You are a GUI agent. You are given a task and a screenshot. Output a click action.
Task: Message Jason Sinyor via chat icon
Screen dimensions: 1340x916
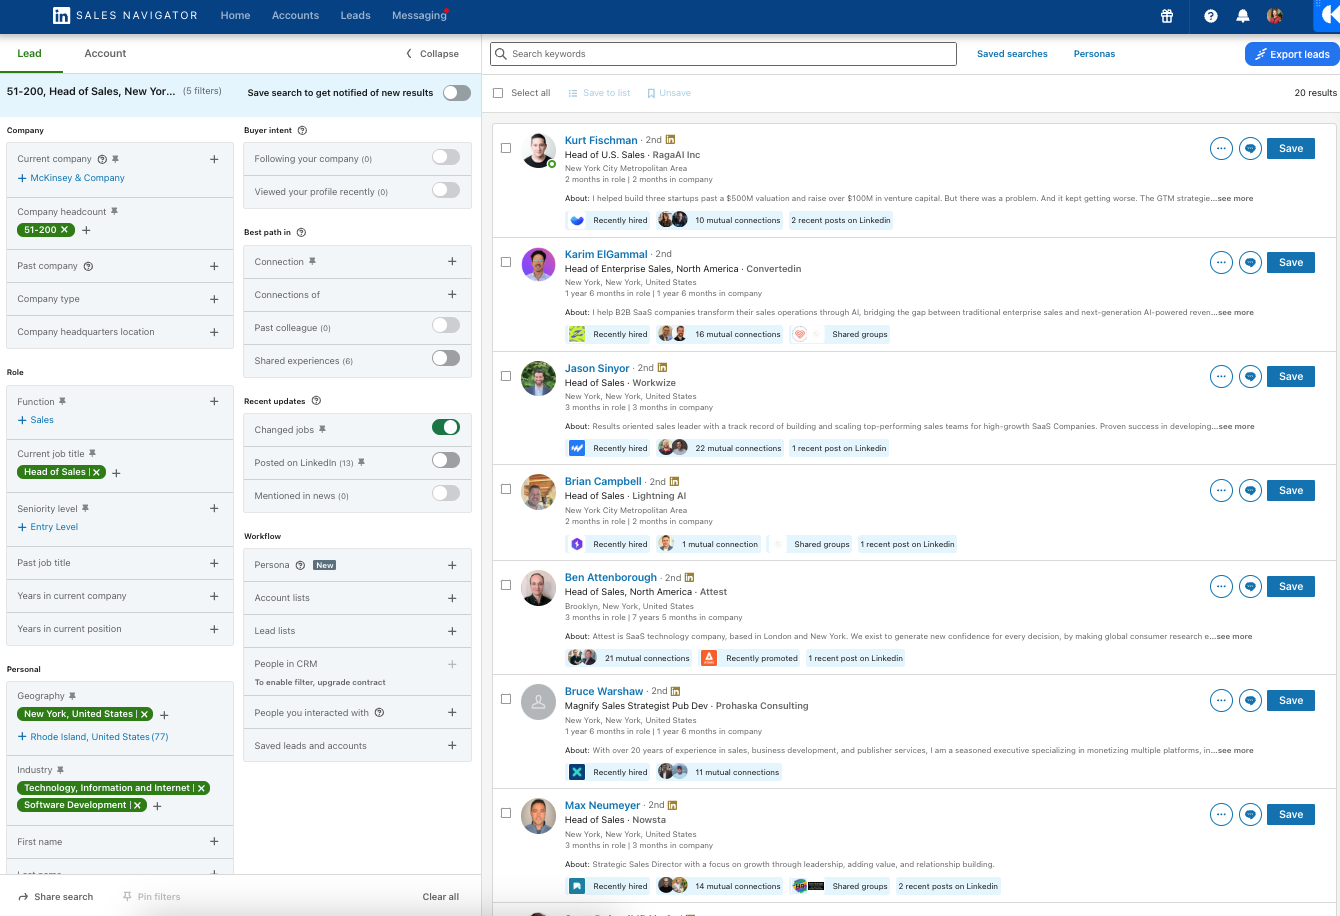(1250, 376)
